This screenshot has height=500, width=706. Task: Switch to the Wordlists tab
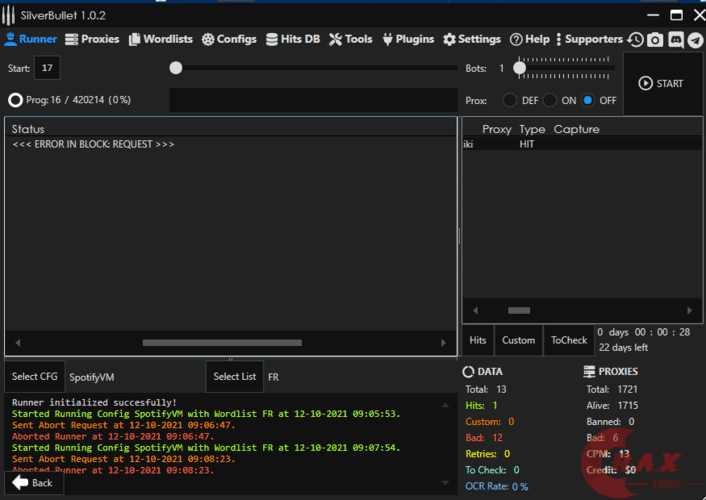(160, 39)
